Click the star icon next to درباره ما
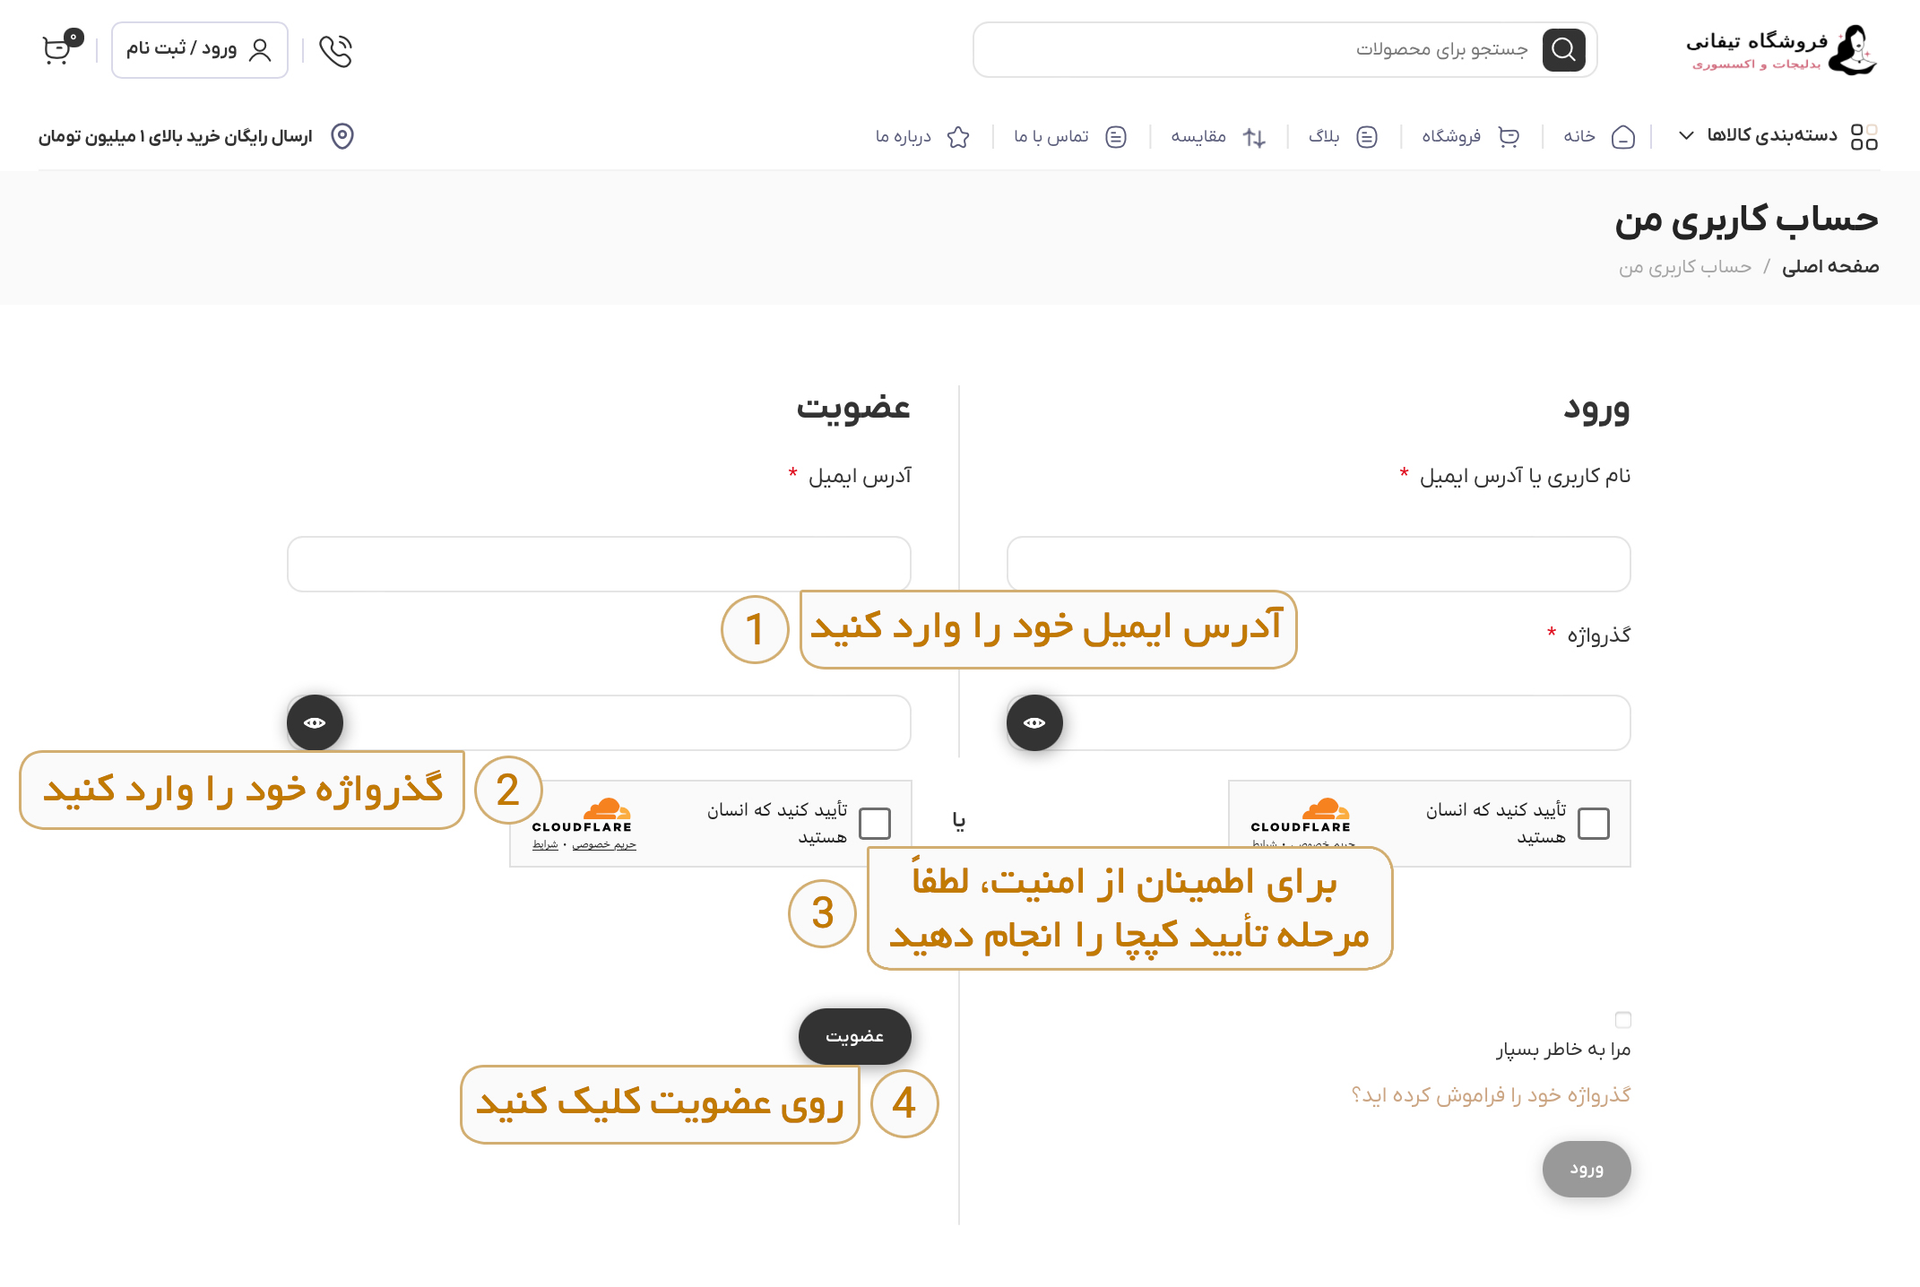The width and height of the screenshot is (1920, 1287). click(x=958, y=136)
